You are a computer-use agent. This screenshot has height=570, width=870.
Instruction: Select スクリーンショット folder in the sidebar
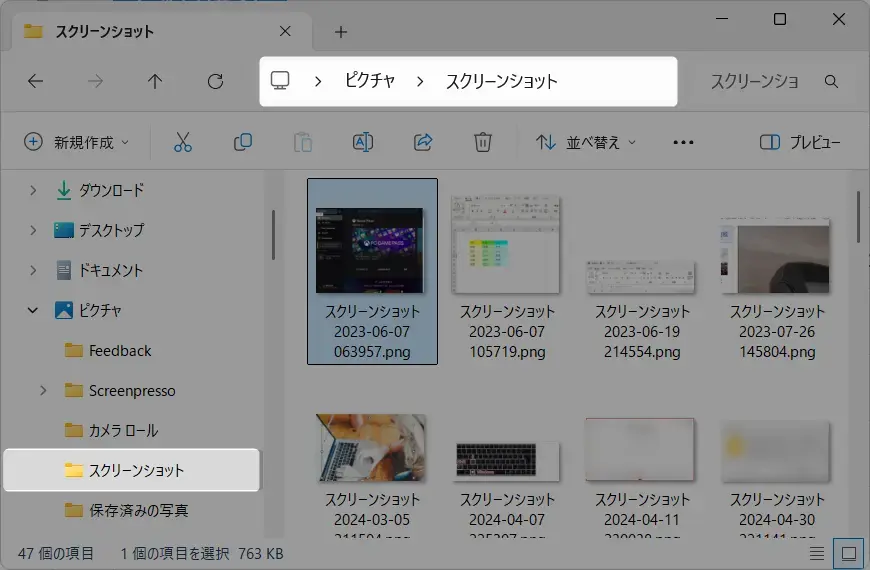pos(131,470)
